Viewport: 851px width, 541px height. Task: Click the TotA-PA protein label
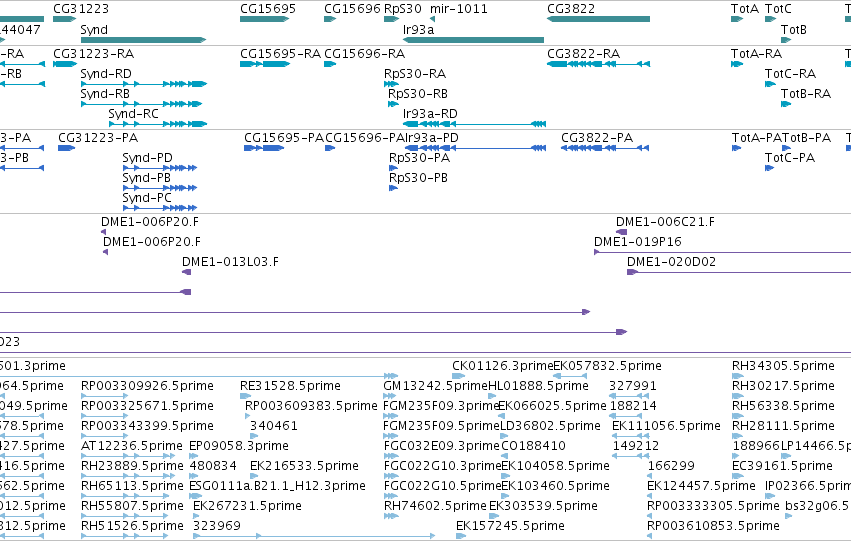(x=757, y=138)
